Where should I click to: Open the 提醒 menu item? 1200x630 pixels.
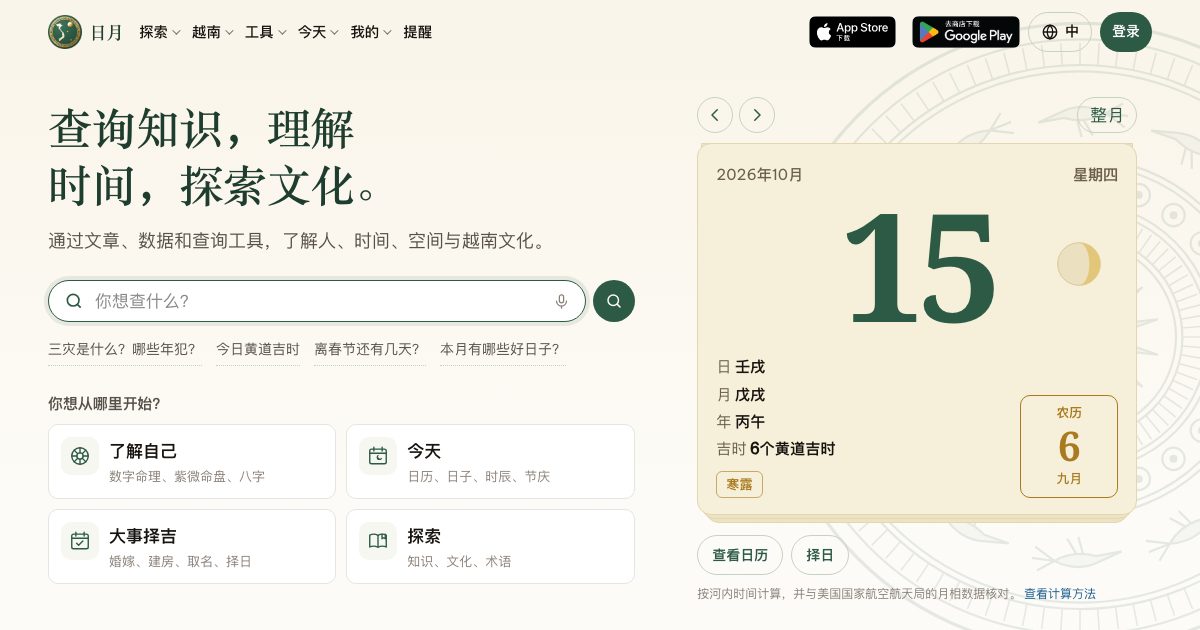pos(418,32)
